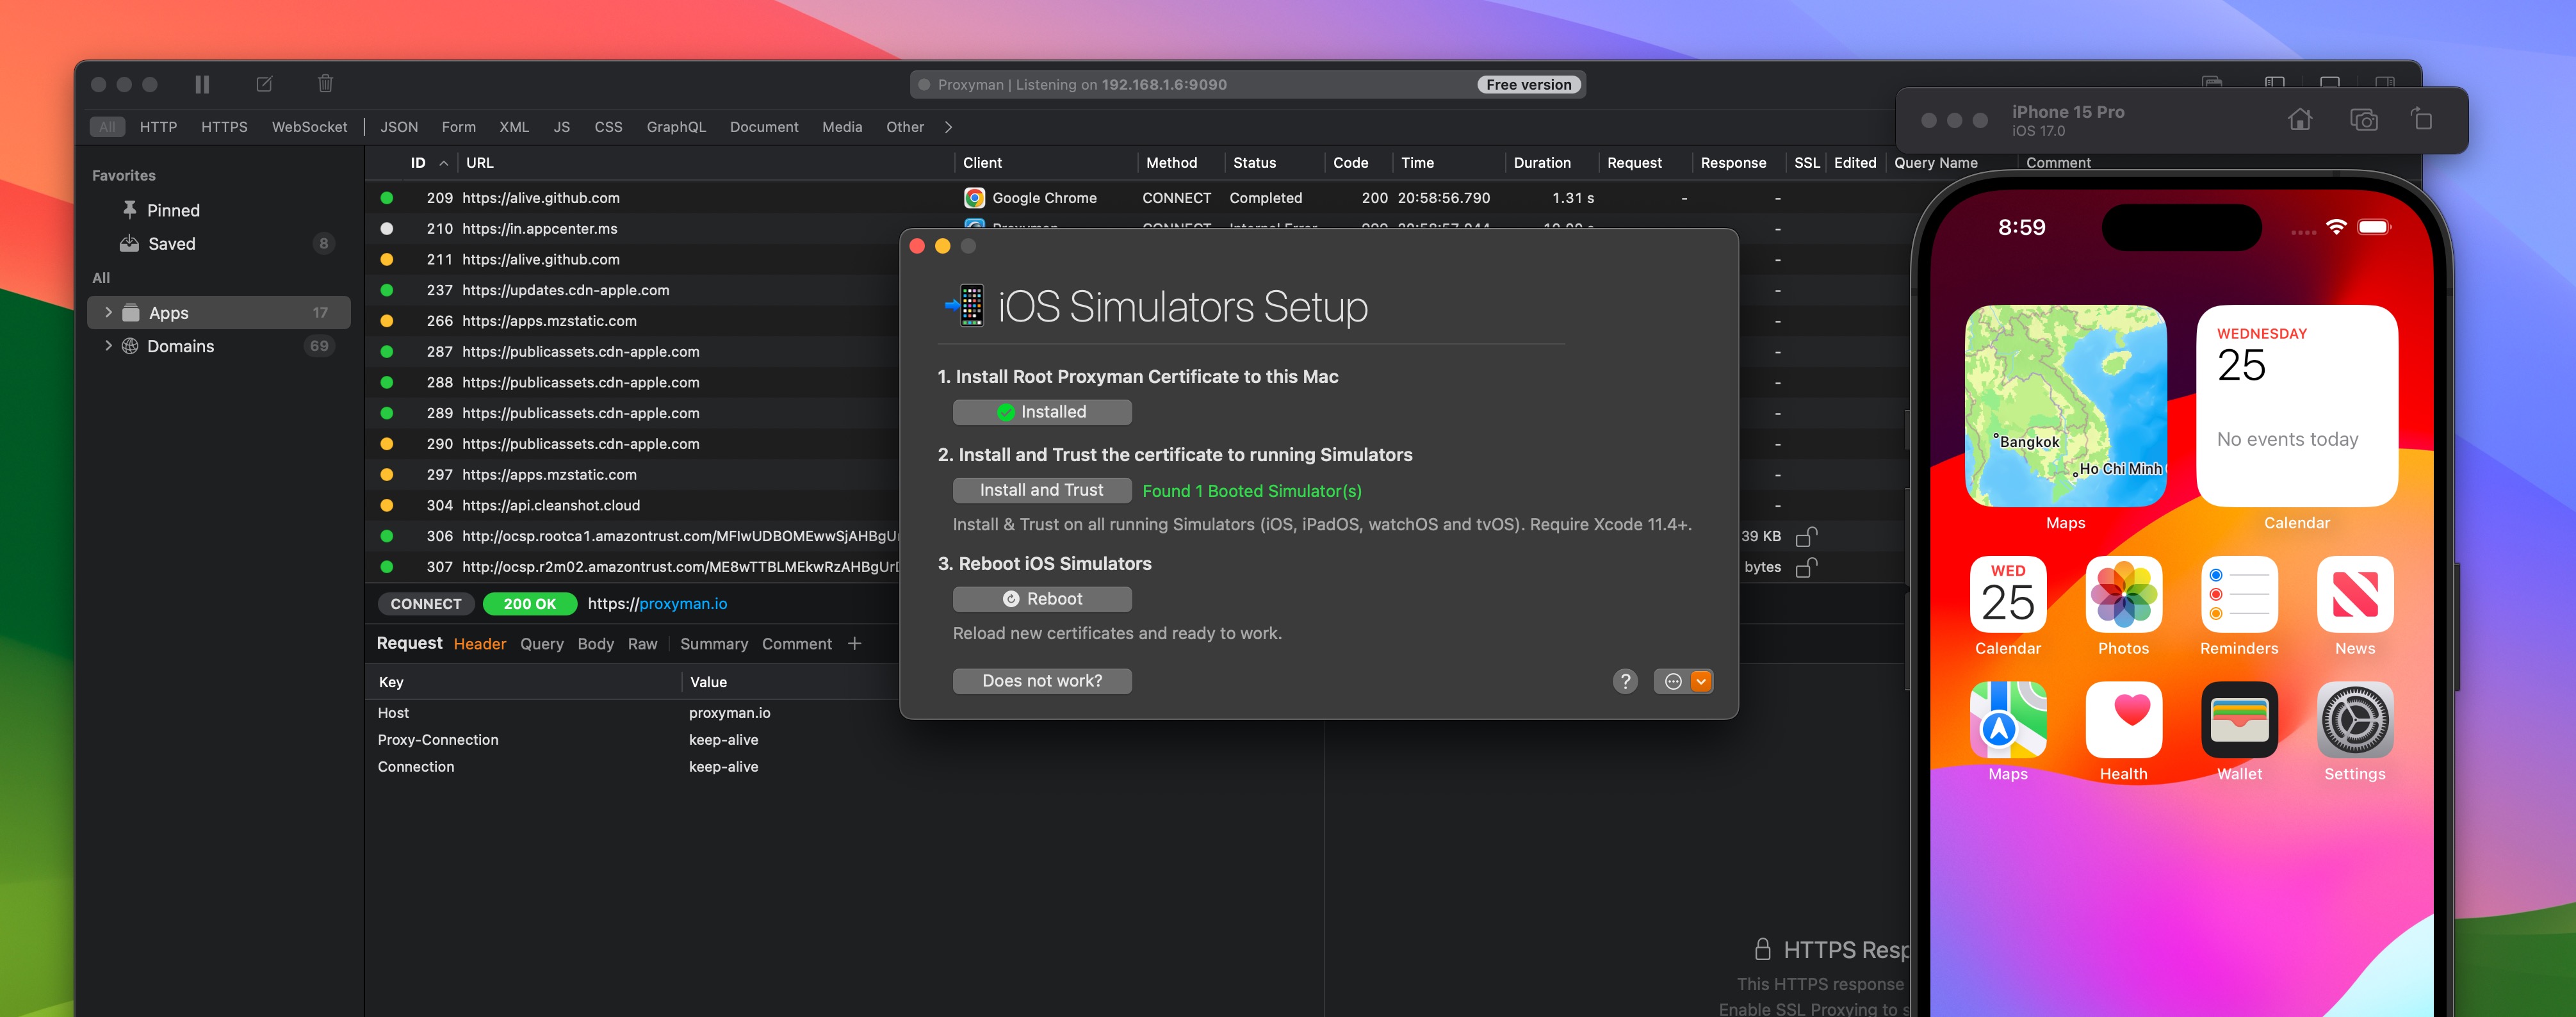Rotate the simulator device icon
Screen dimensions: 2576x1017
point(2422,119)
